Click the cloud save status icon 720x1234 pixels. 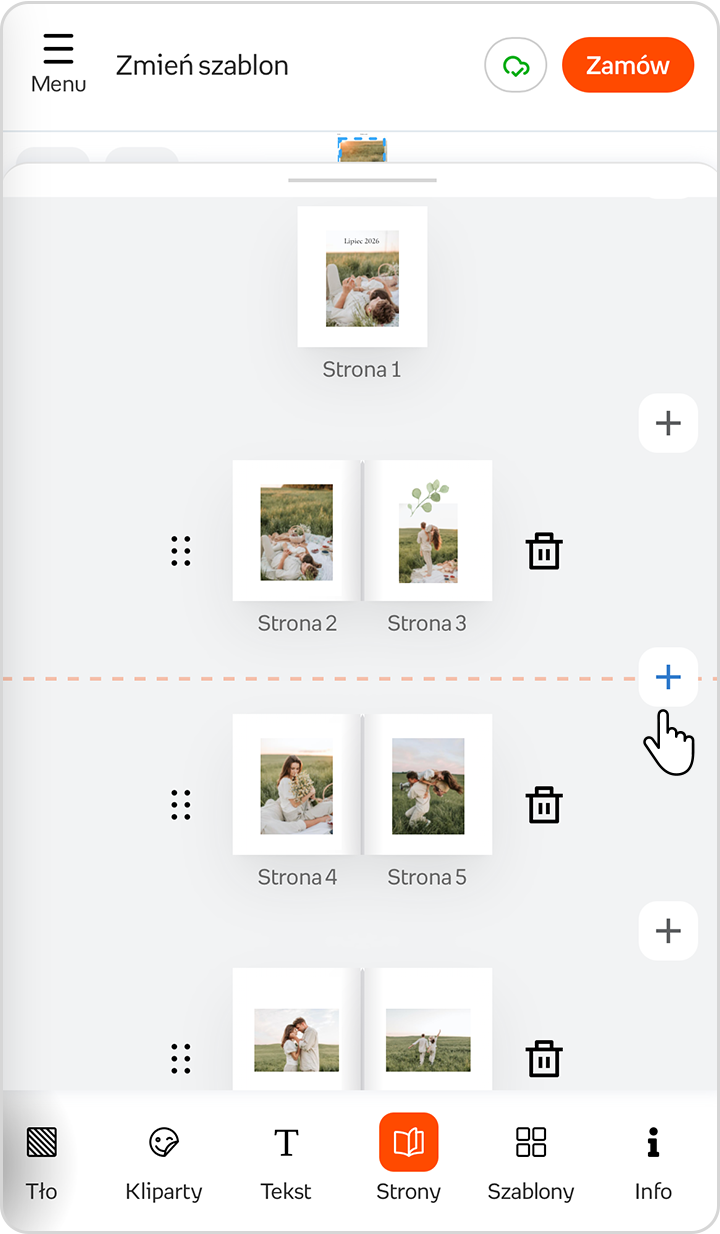click(516, 66)
